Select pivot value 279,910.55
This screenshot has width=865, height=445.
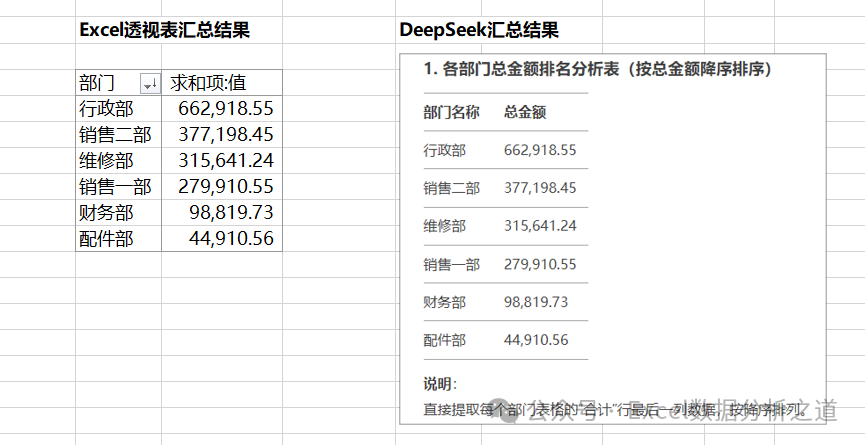click(222, 186)
